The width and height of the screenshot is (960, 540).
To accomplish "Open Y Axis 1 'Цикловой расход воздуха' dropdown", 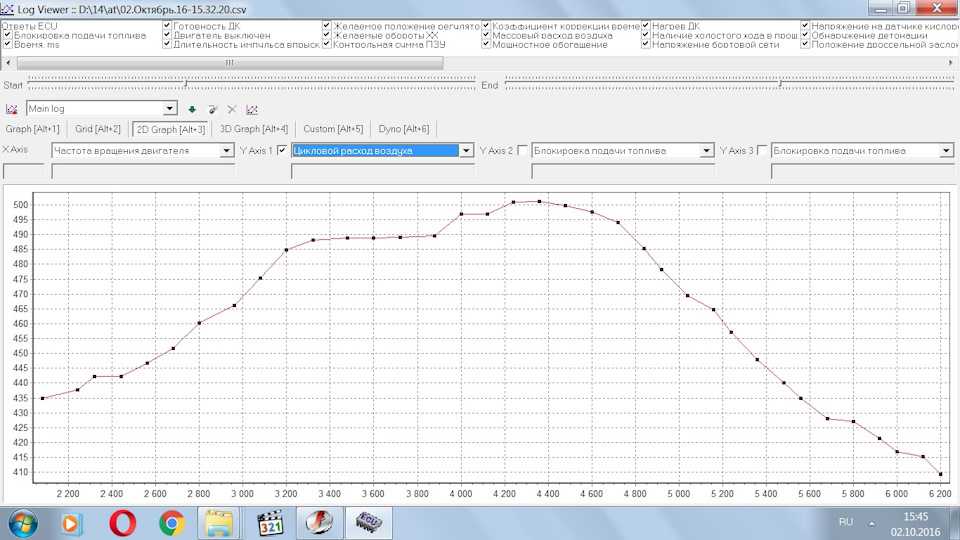I will pyautogui.click(x=466, y=151).
